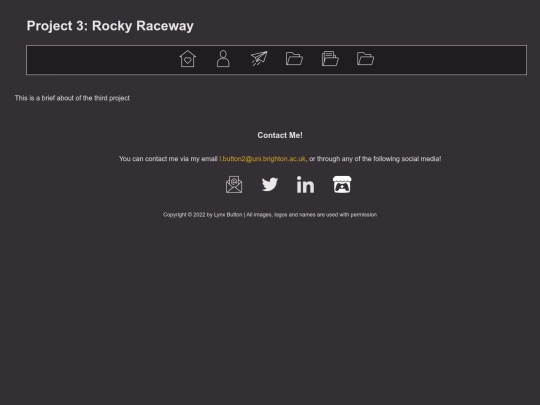This screenshot has width=540, height=405.
Task: Click the Copyright 2022 Lynx Button footer text
Action: pyautogui.click(x=270, y=215)
